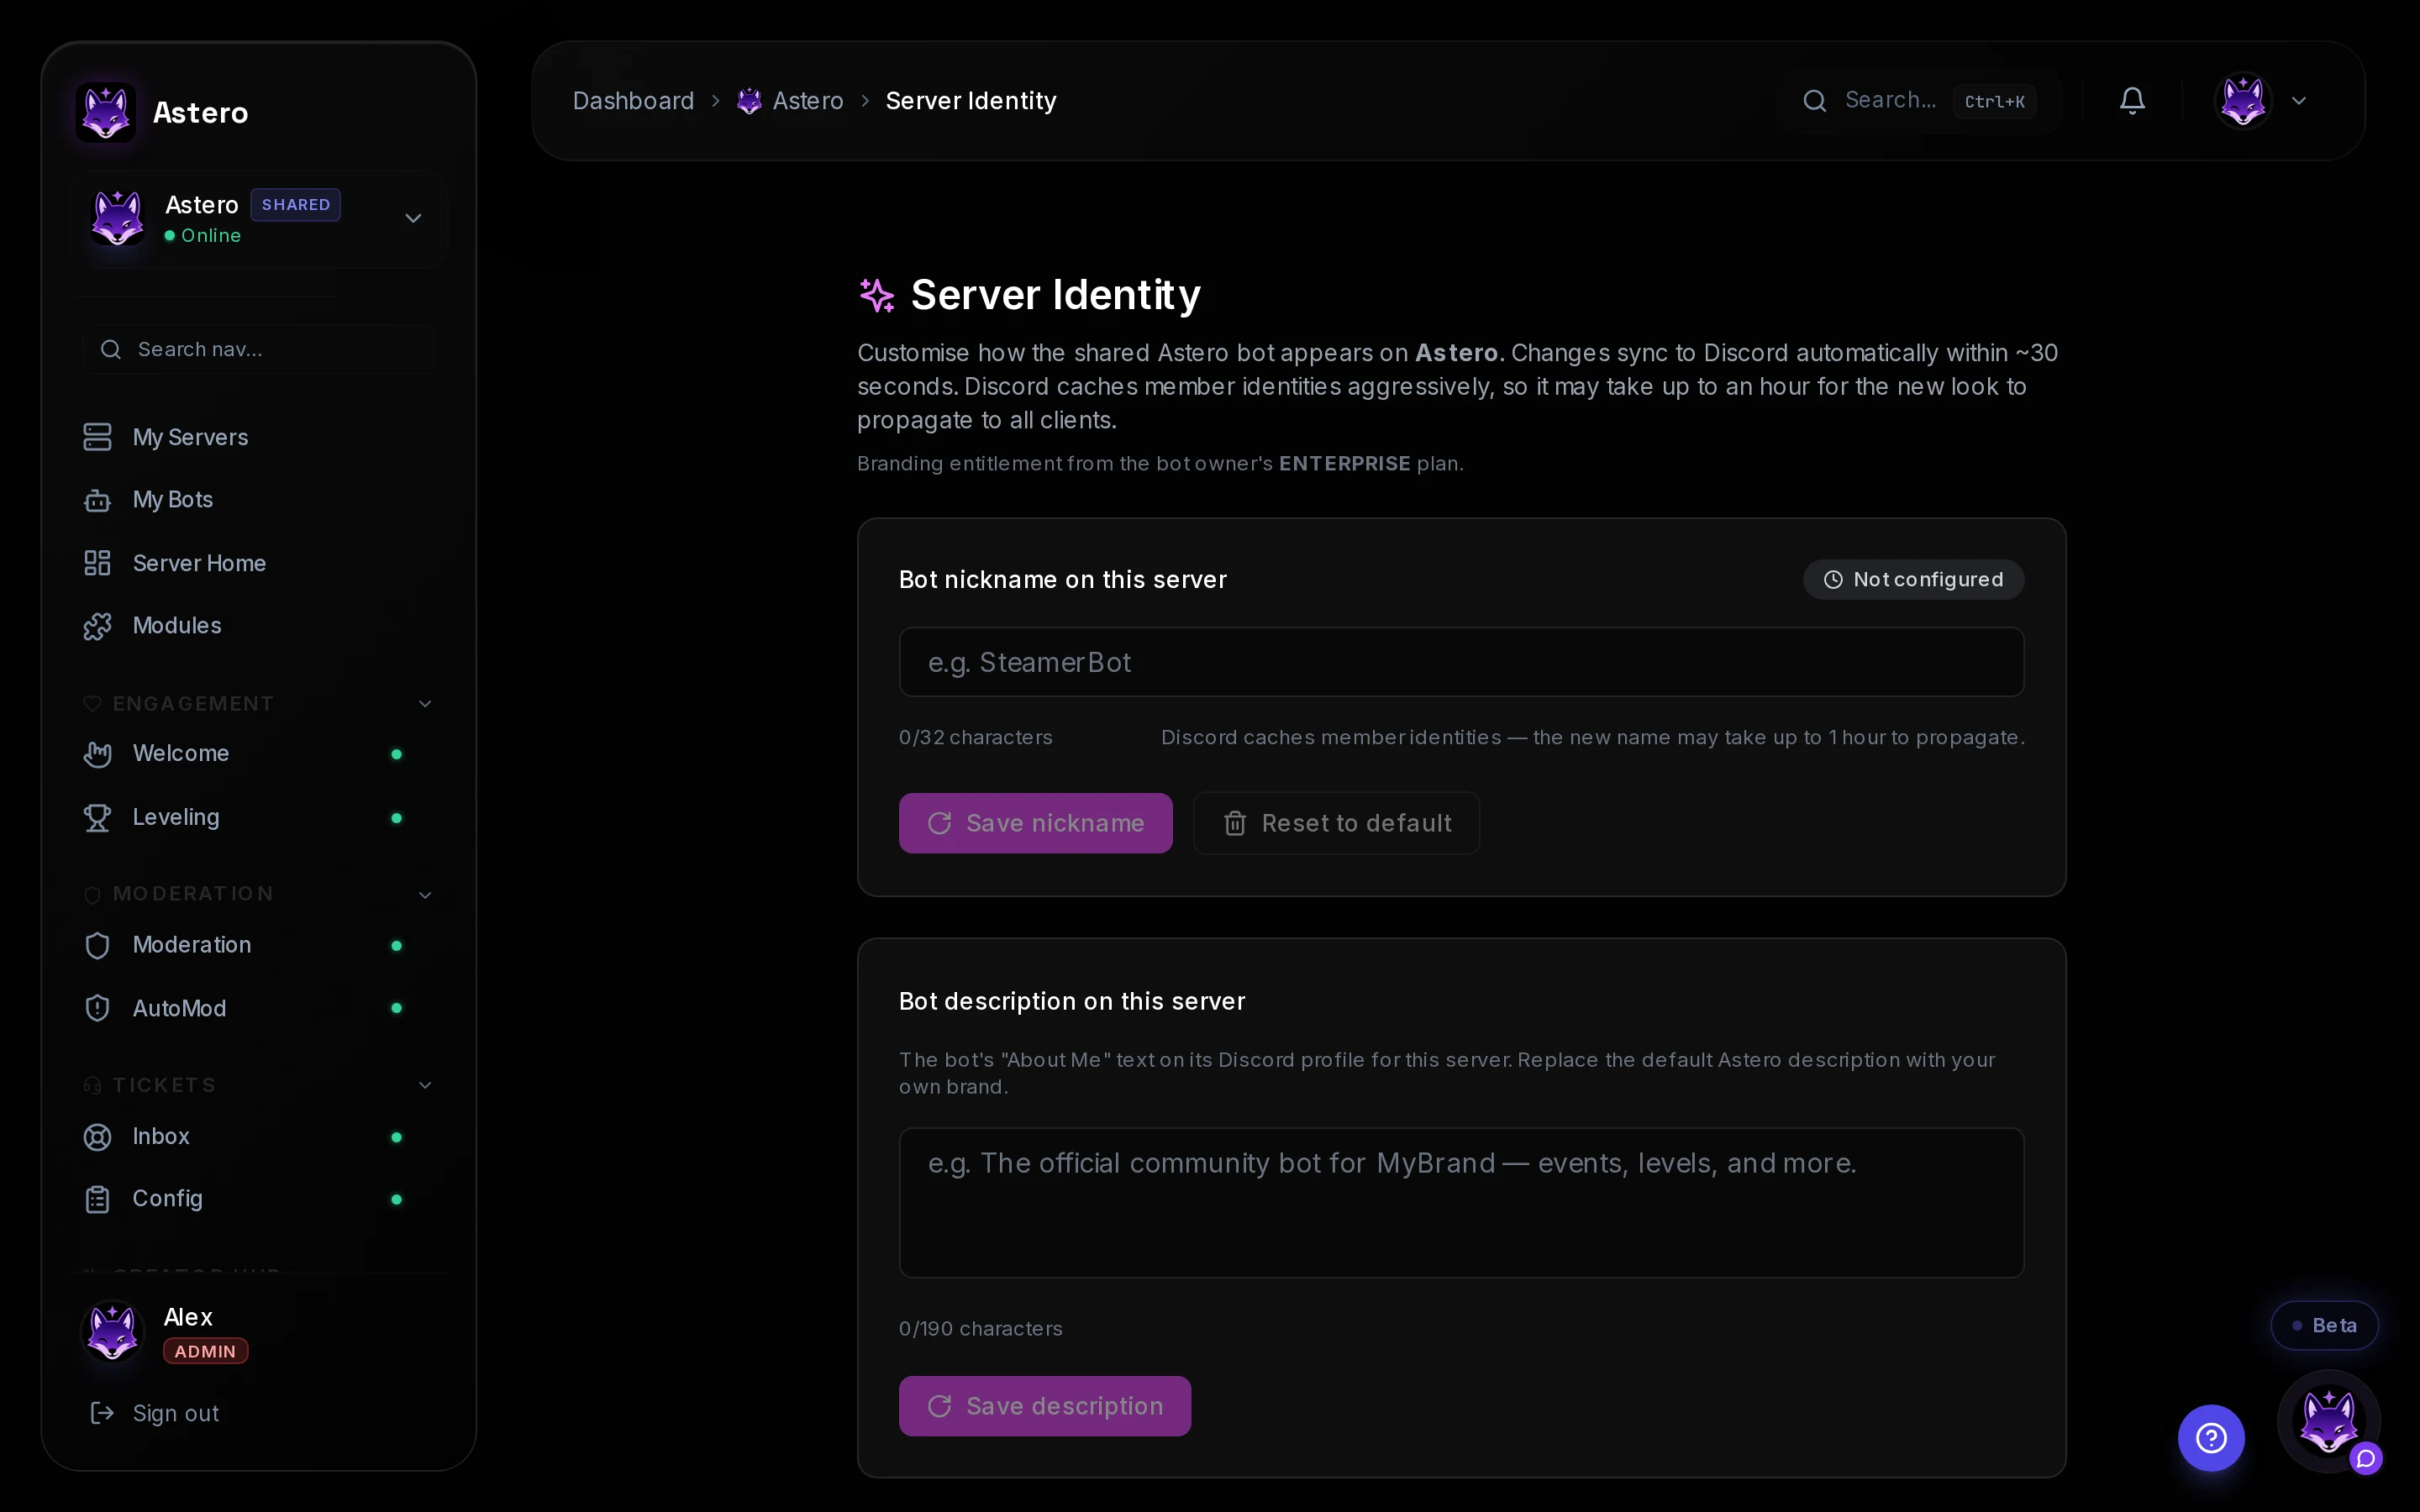Screen dimensions: 2420x1512
Task: Click Reset to default button
Action: pyautogui.click(x=1336, y=823)
